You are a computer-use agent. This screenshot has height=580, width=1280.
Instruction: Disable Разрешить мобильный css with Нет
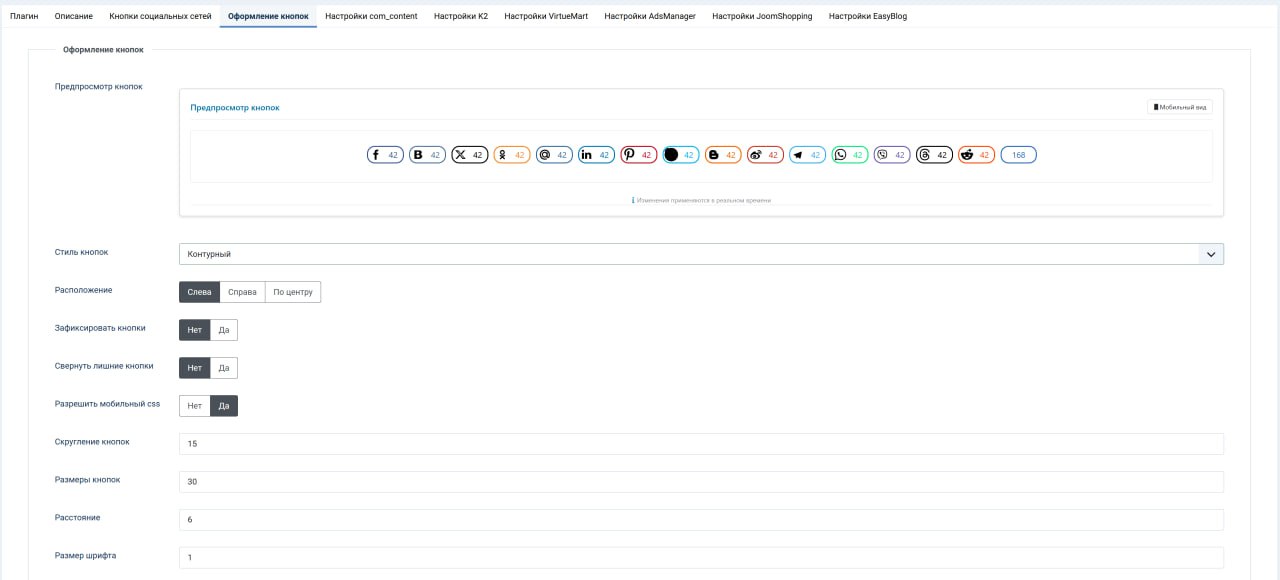tap(194, 406)
